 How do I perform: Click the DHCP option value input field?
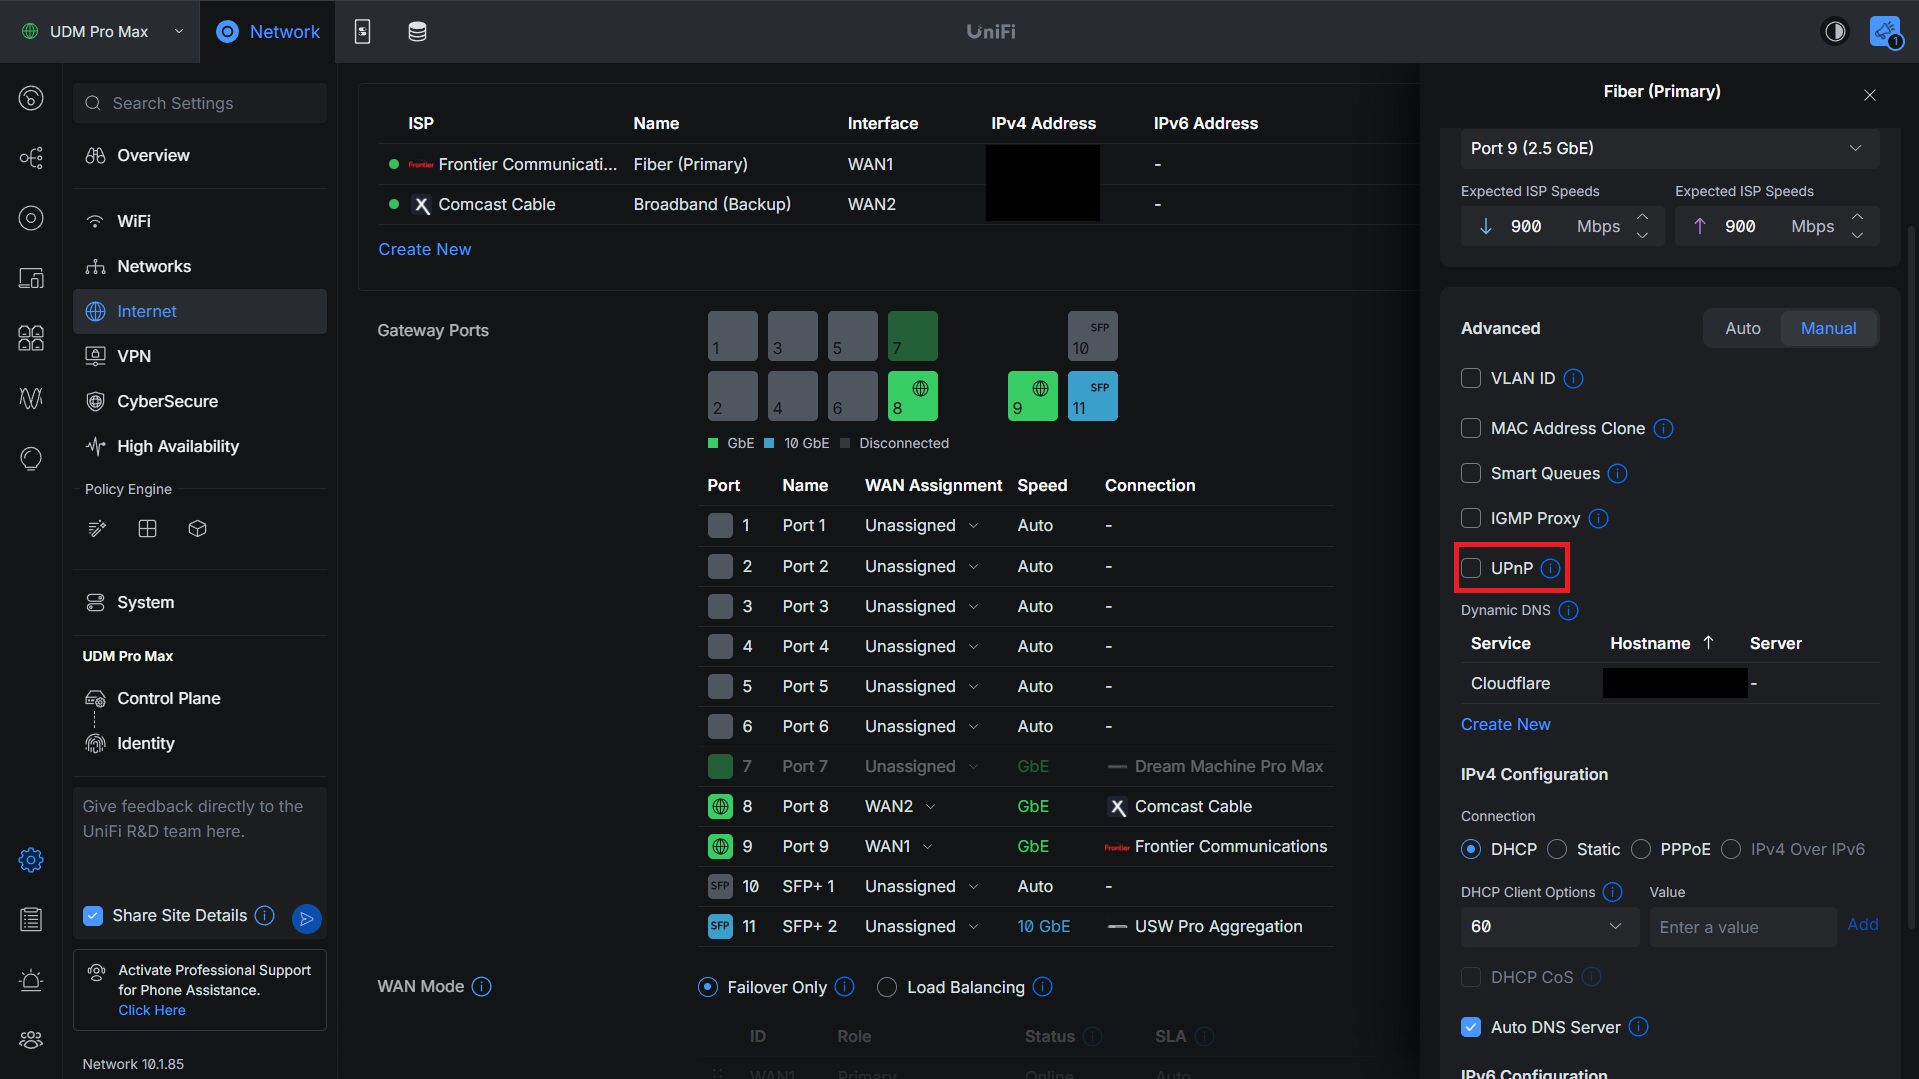(x=1742, y=927)
